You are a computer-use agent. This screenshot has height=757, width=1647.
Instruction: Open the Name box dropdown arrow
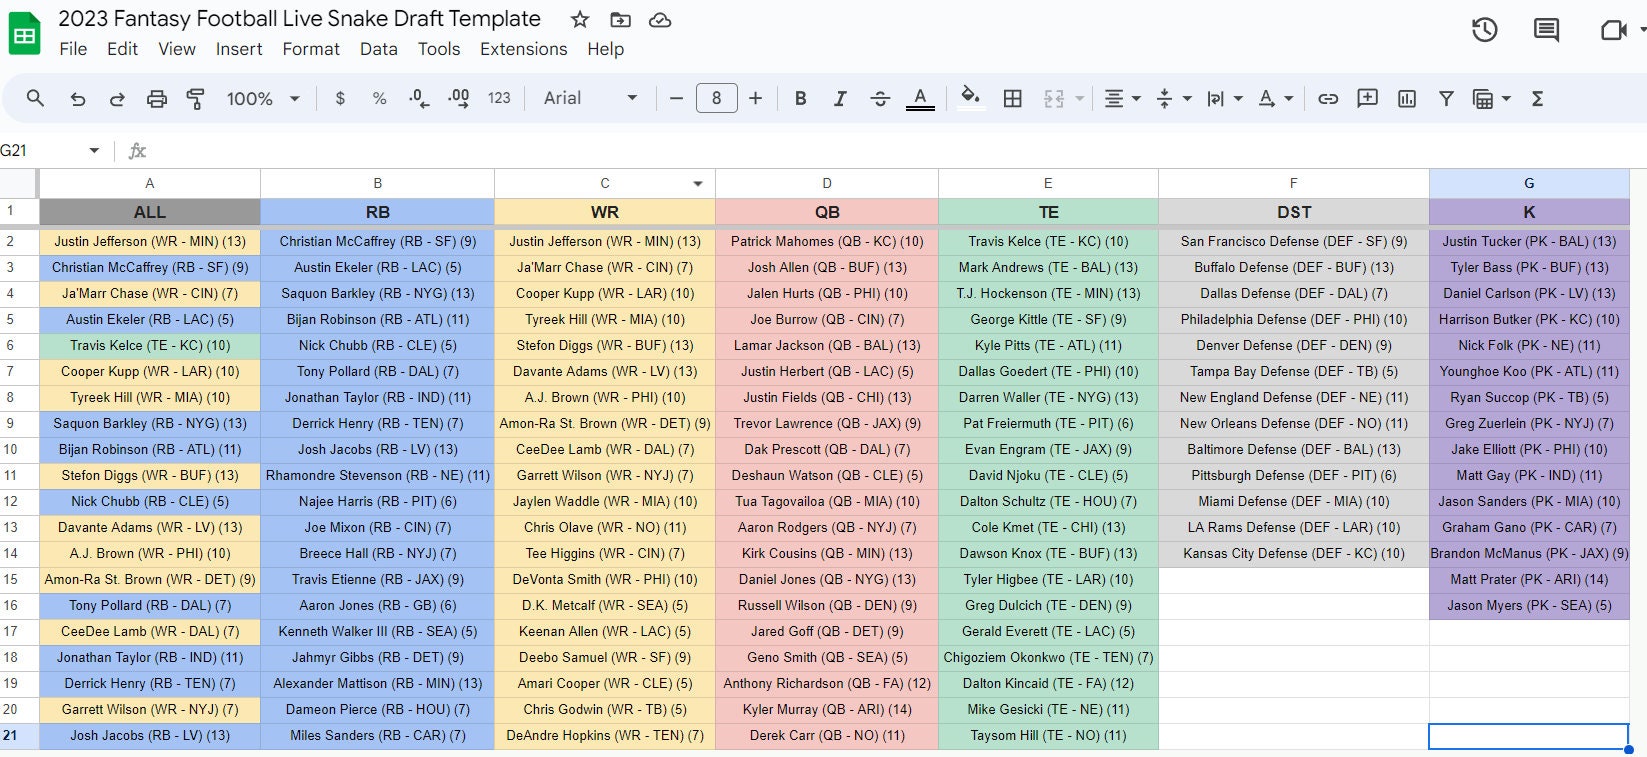coord(94,151)
